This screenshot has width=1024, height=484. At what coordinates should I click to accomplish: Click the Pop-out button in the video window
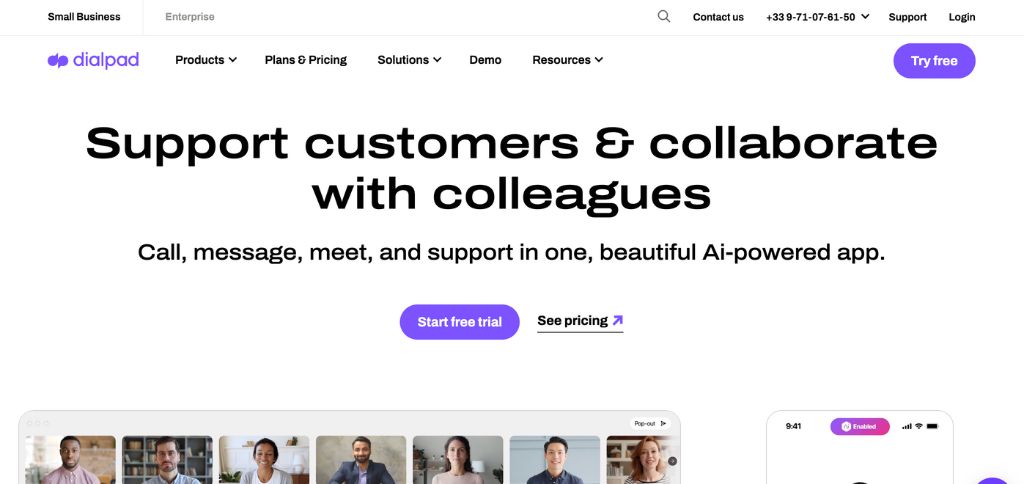pos(650,423)
